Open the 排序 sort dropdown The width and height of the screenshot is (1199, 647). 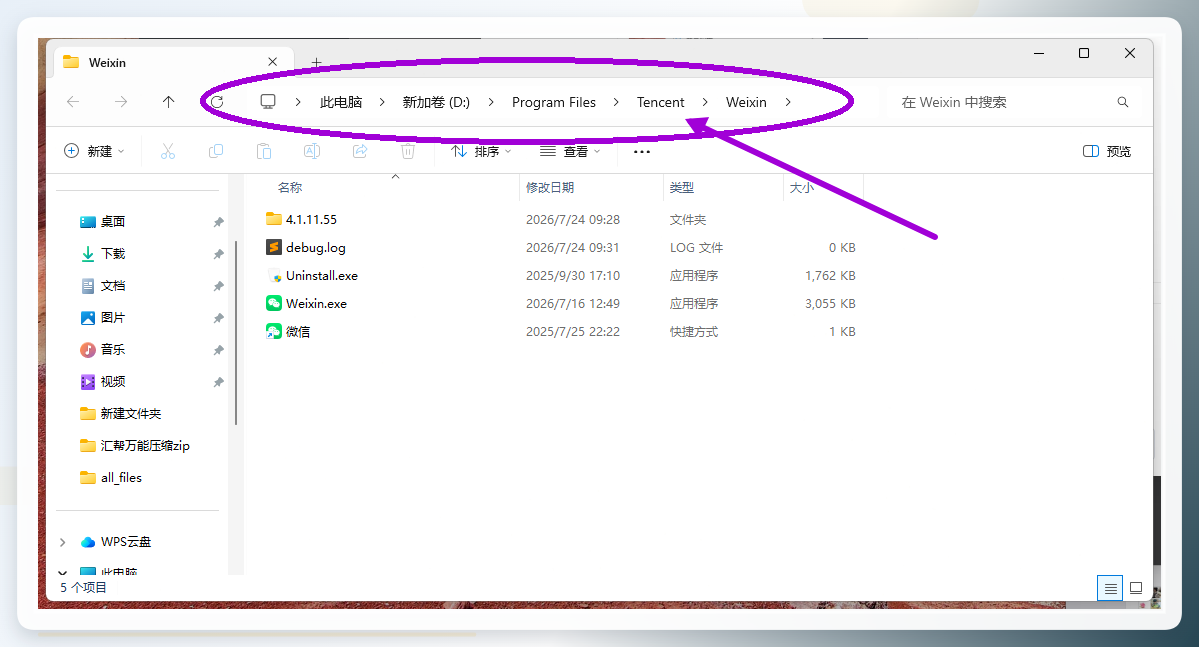point(481,151)
